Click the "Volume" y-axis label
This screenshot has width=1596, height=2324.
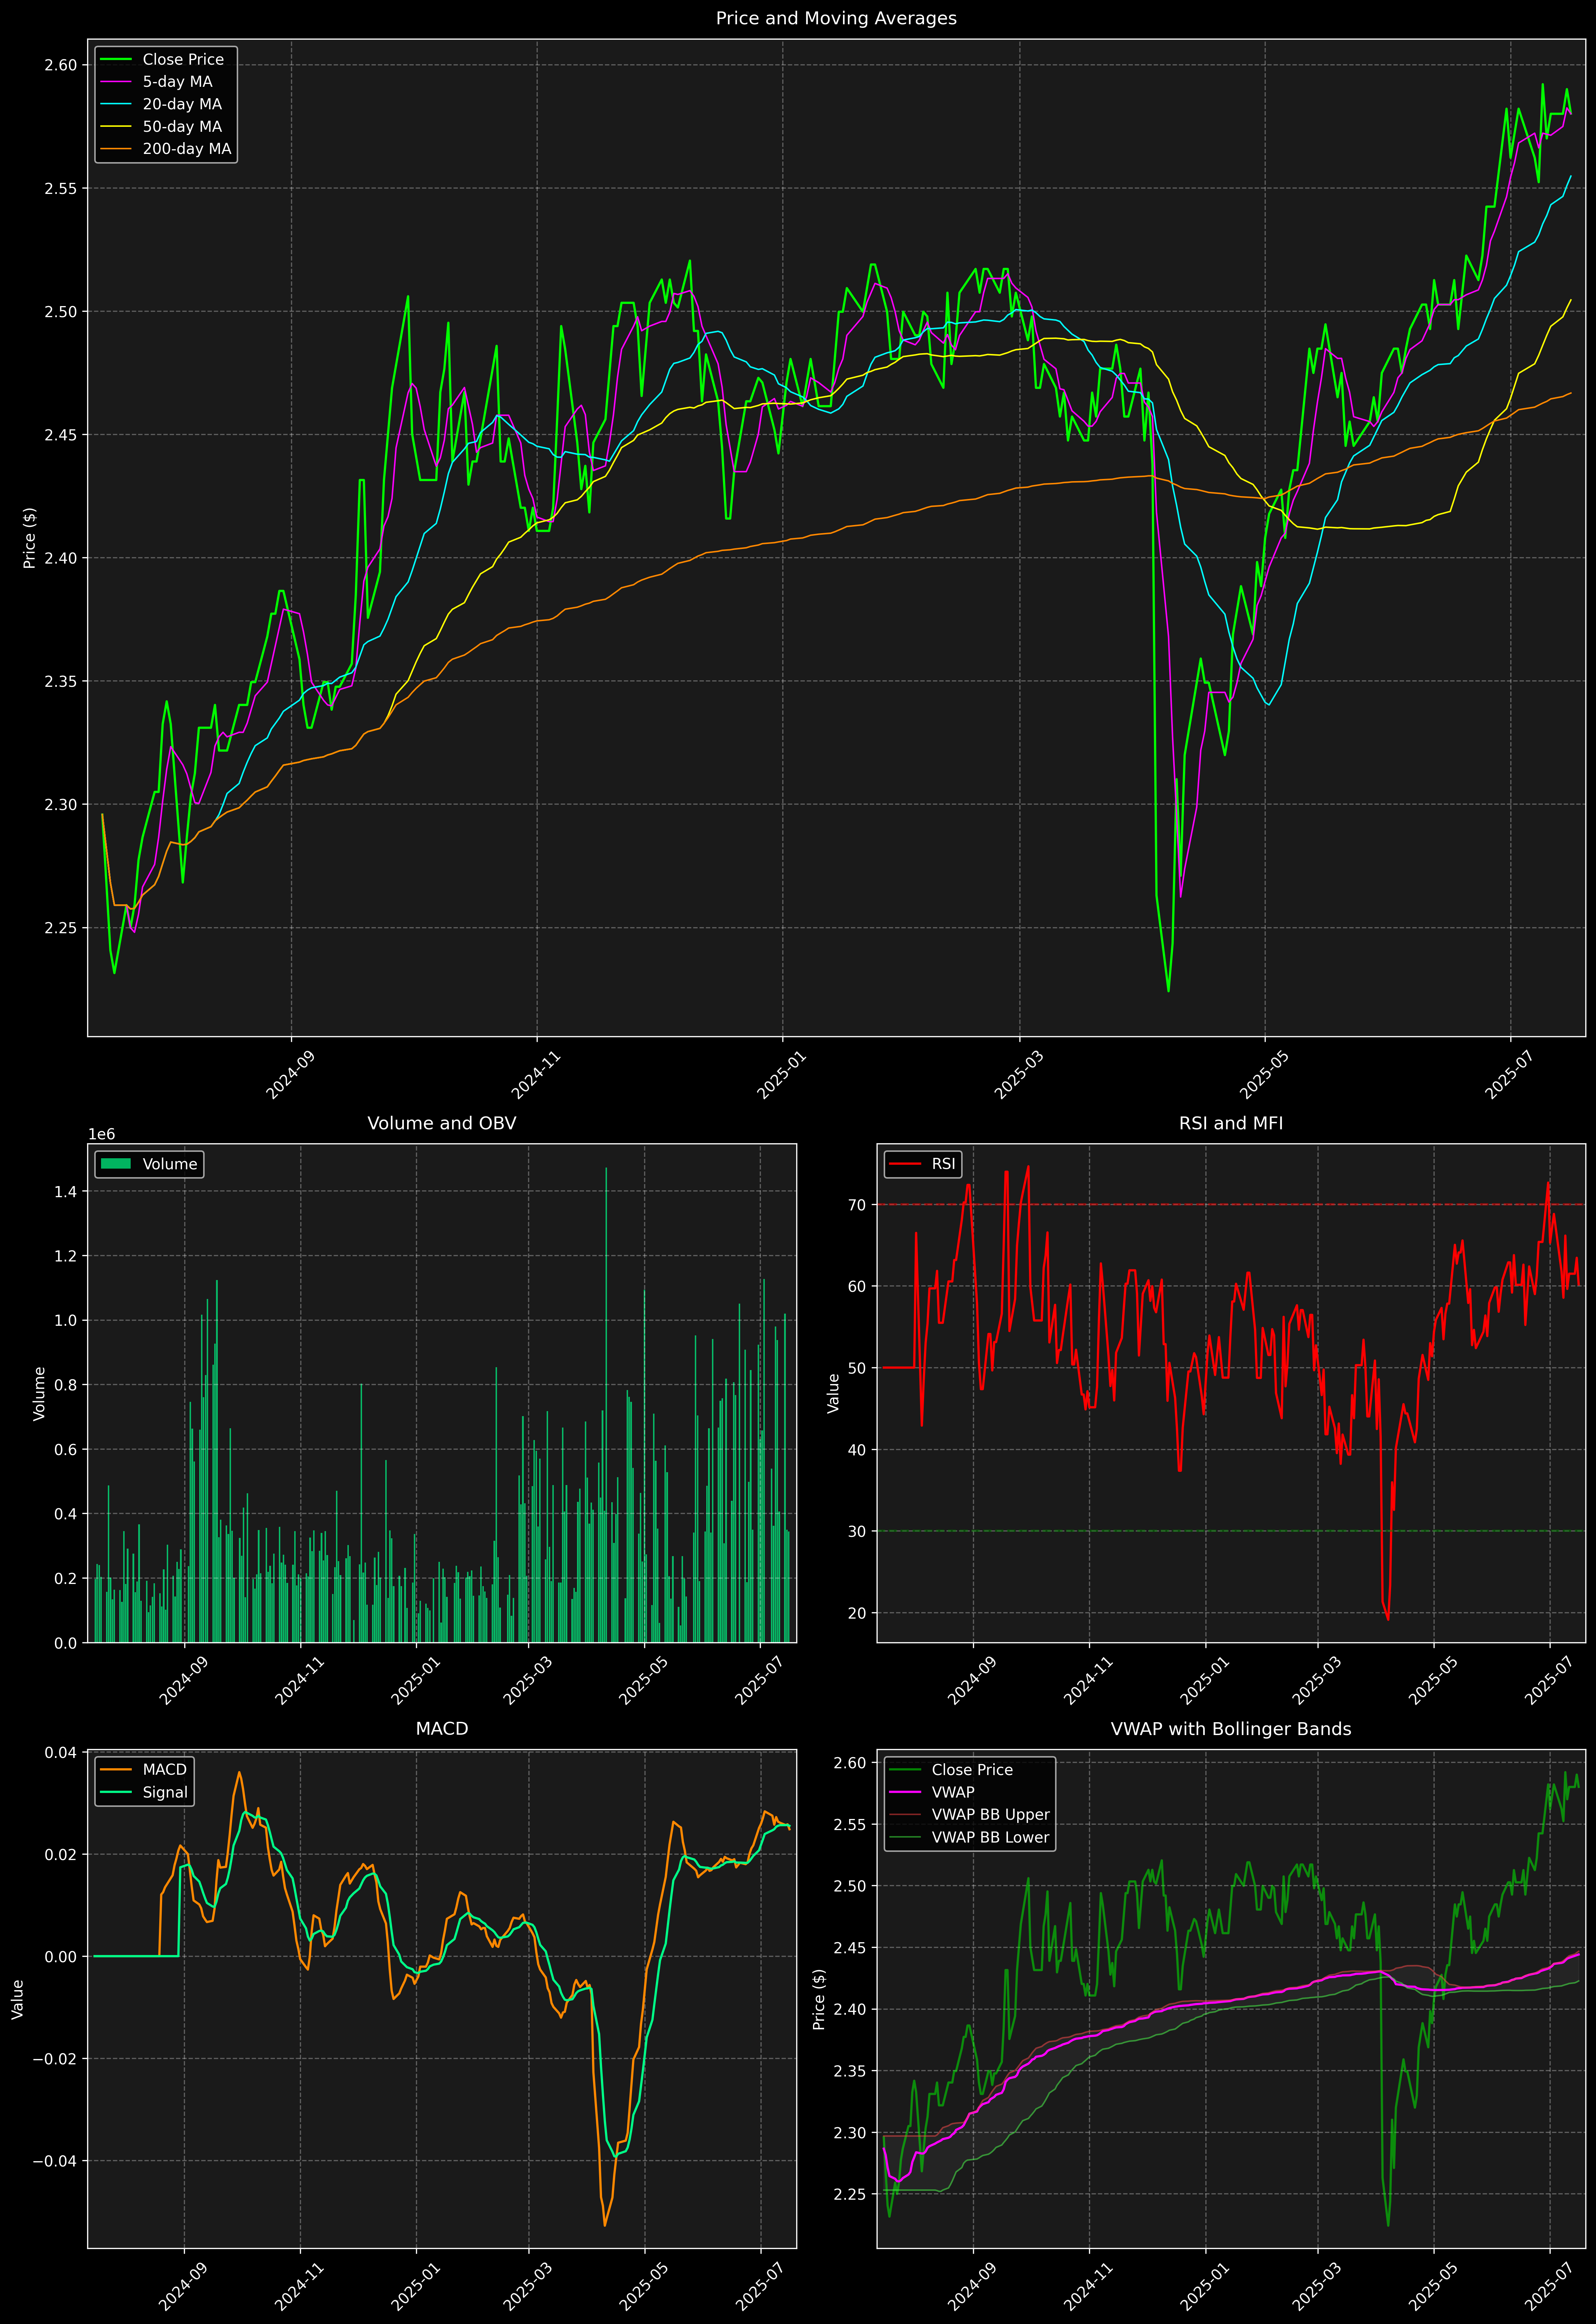coord(40,1393)
